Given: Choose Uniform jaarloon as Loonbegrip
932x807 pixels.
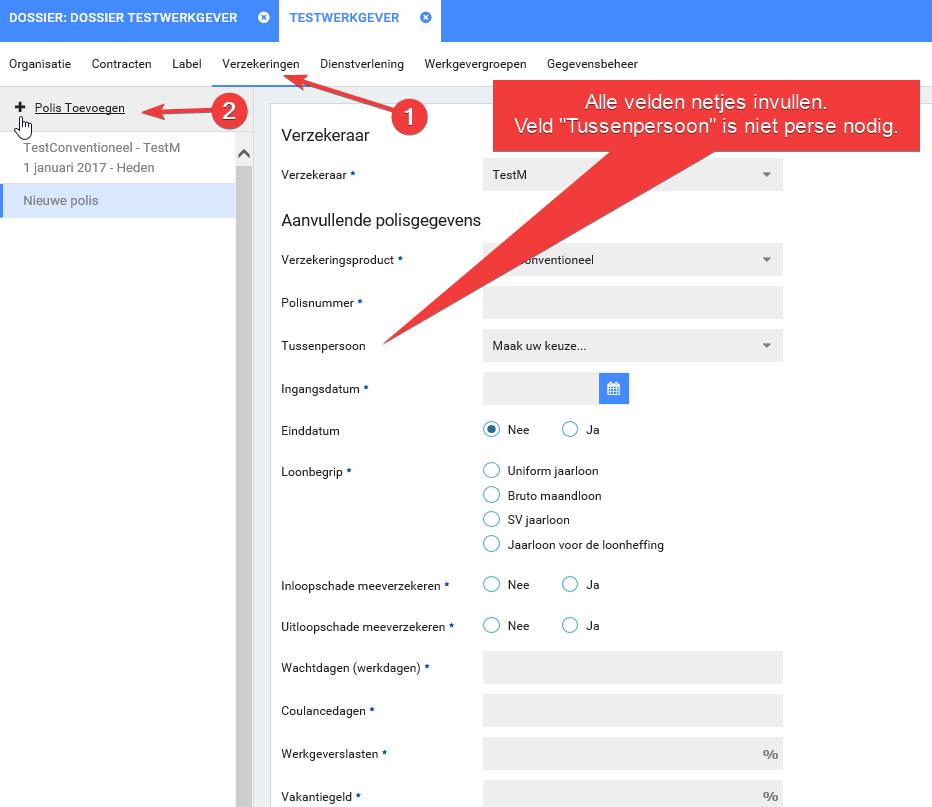Looking at the screenshot, I should point(491,470).
